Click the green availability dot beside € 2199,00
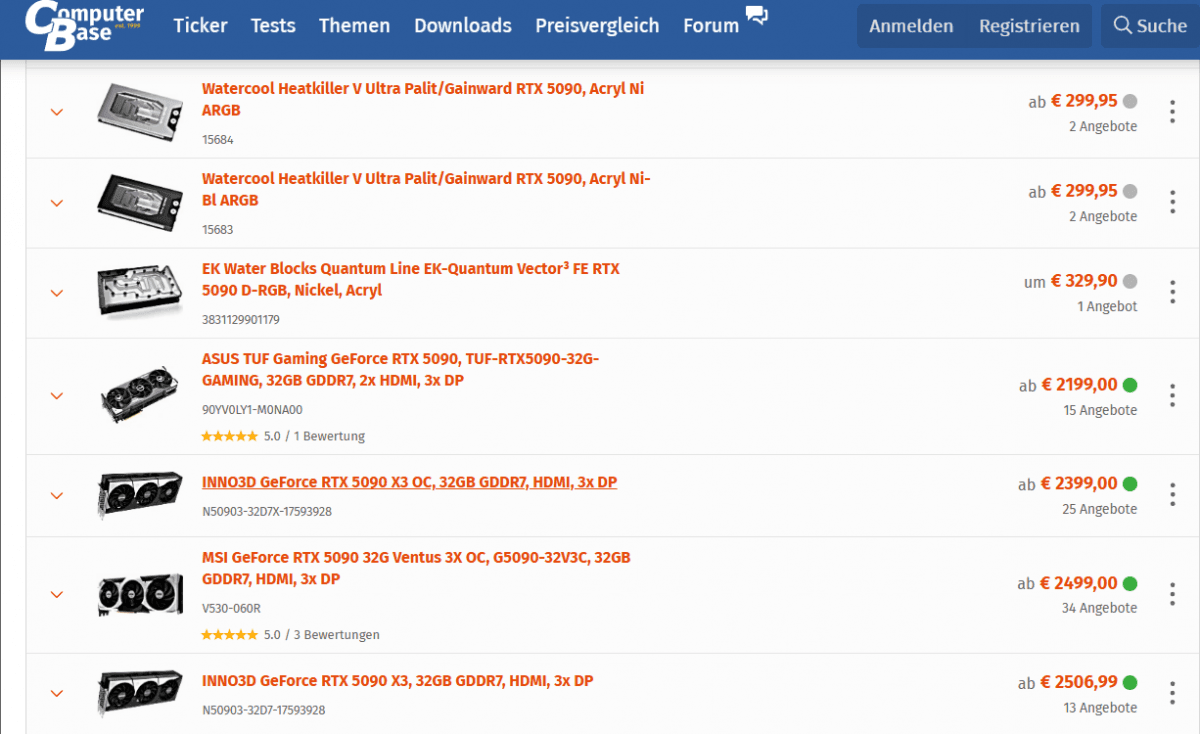The image size is (1200, 734). [x=1130, y=385]
